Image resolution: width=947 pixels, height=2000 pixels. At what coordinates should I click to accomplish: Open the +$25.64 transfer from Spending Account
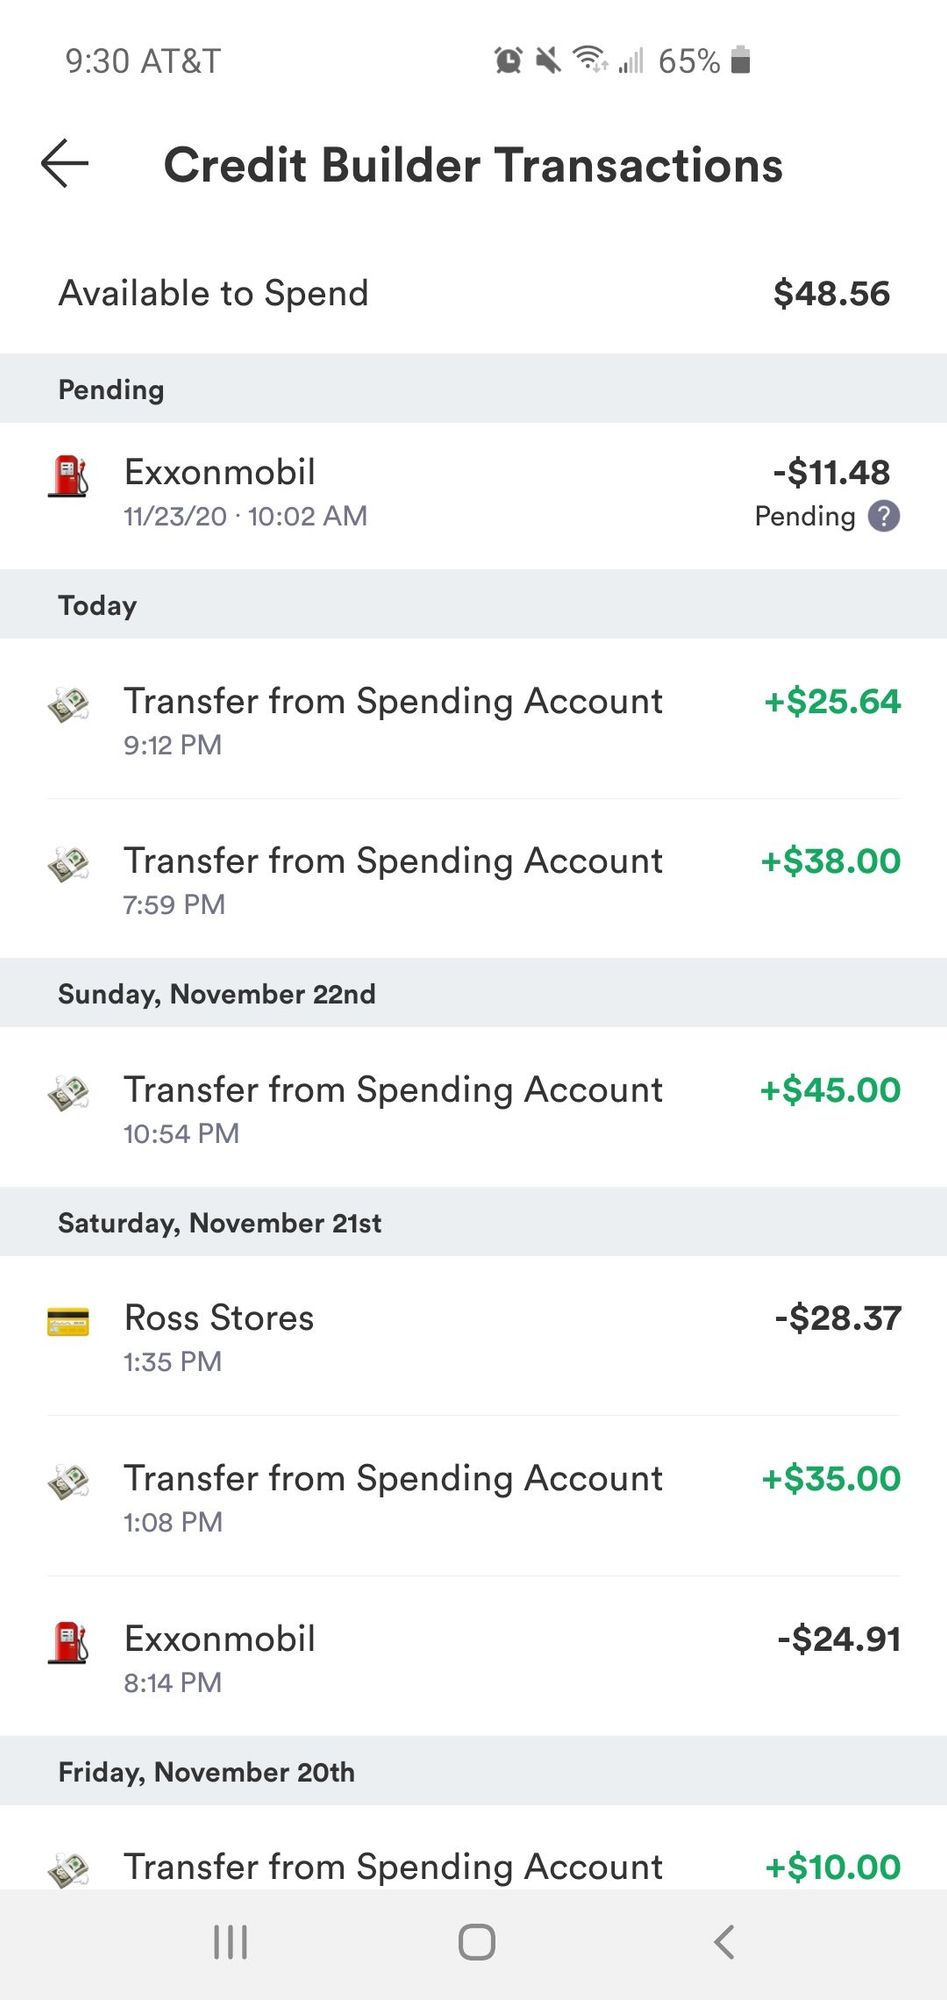[473, 720]
